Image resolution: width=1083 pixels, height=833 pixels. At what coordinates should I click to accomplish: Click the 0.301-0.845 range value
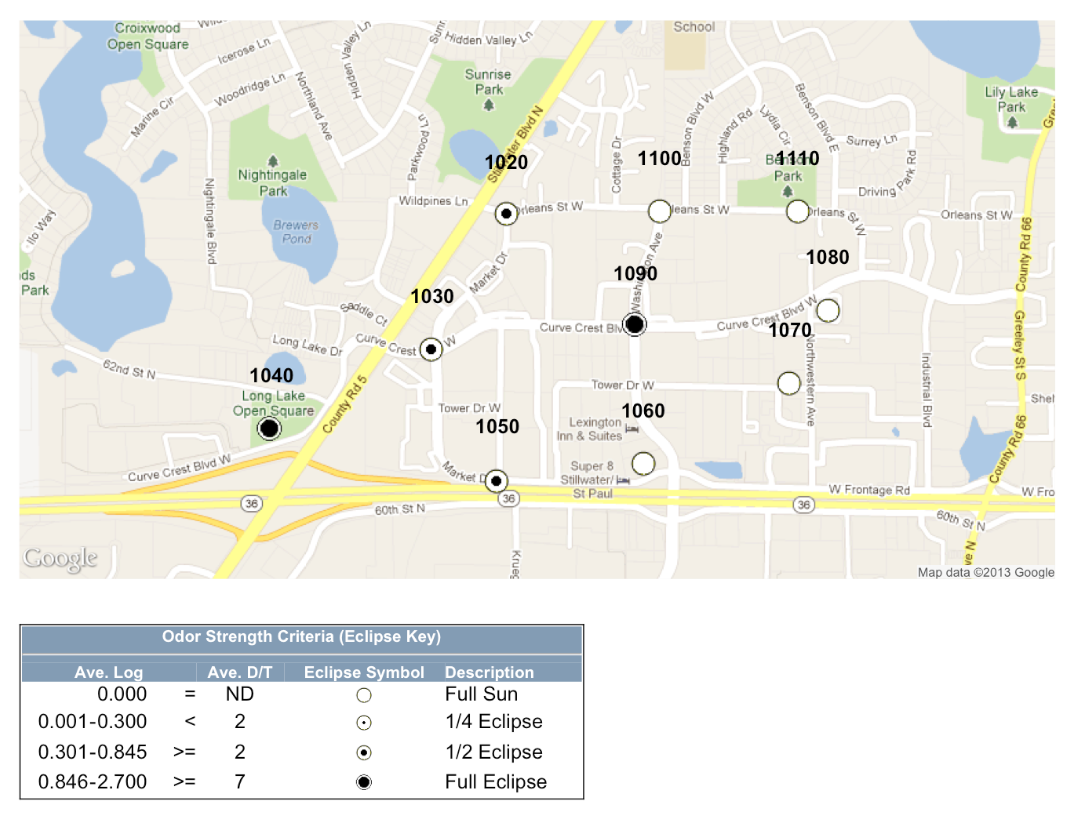(x=93, y=752)
